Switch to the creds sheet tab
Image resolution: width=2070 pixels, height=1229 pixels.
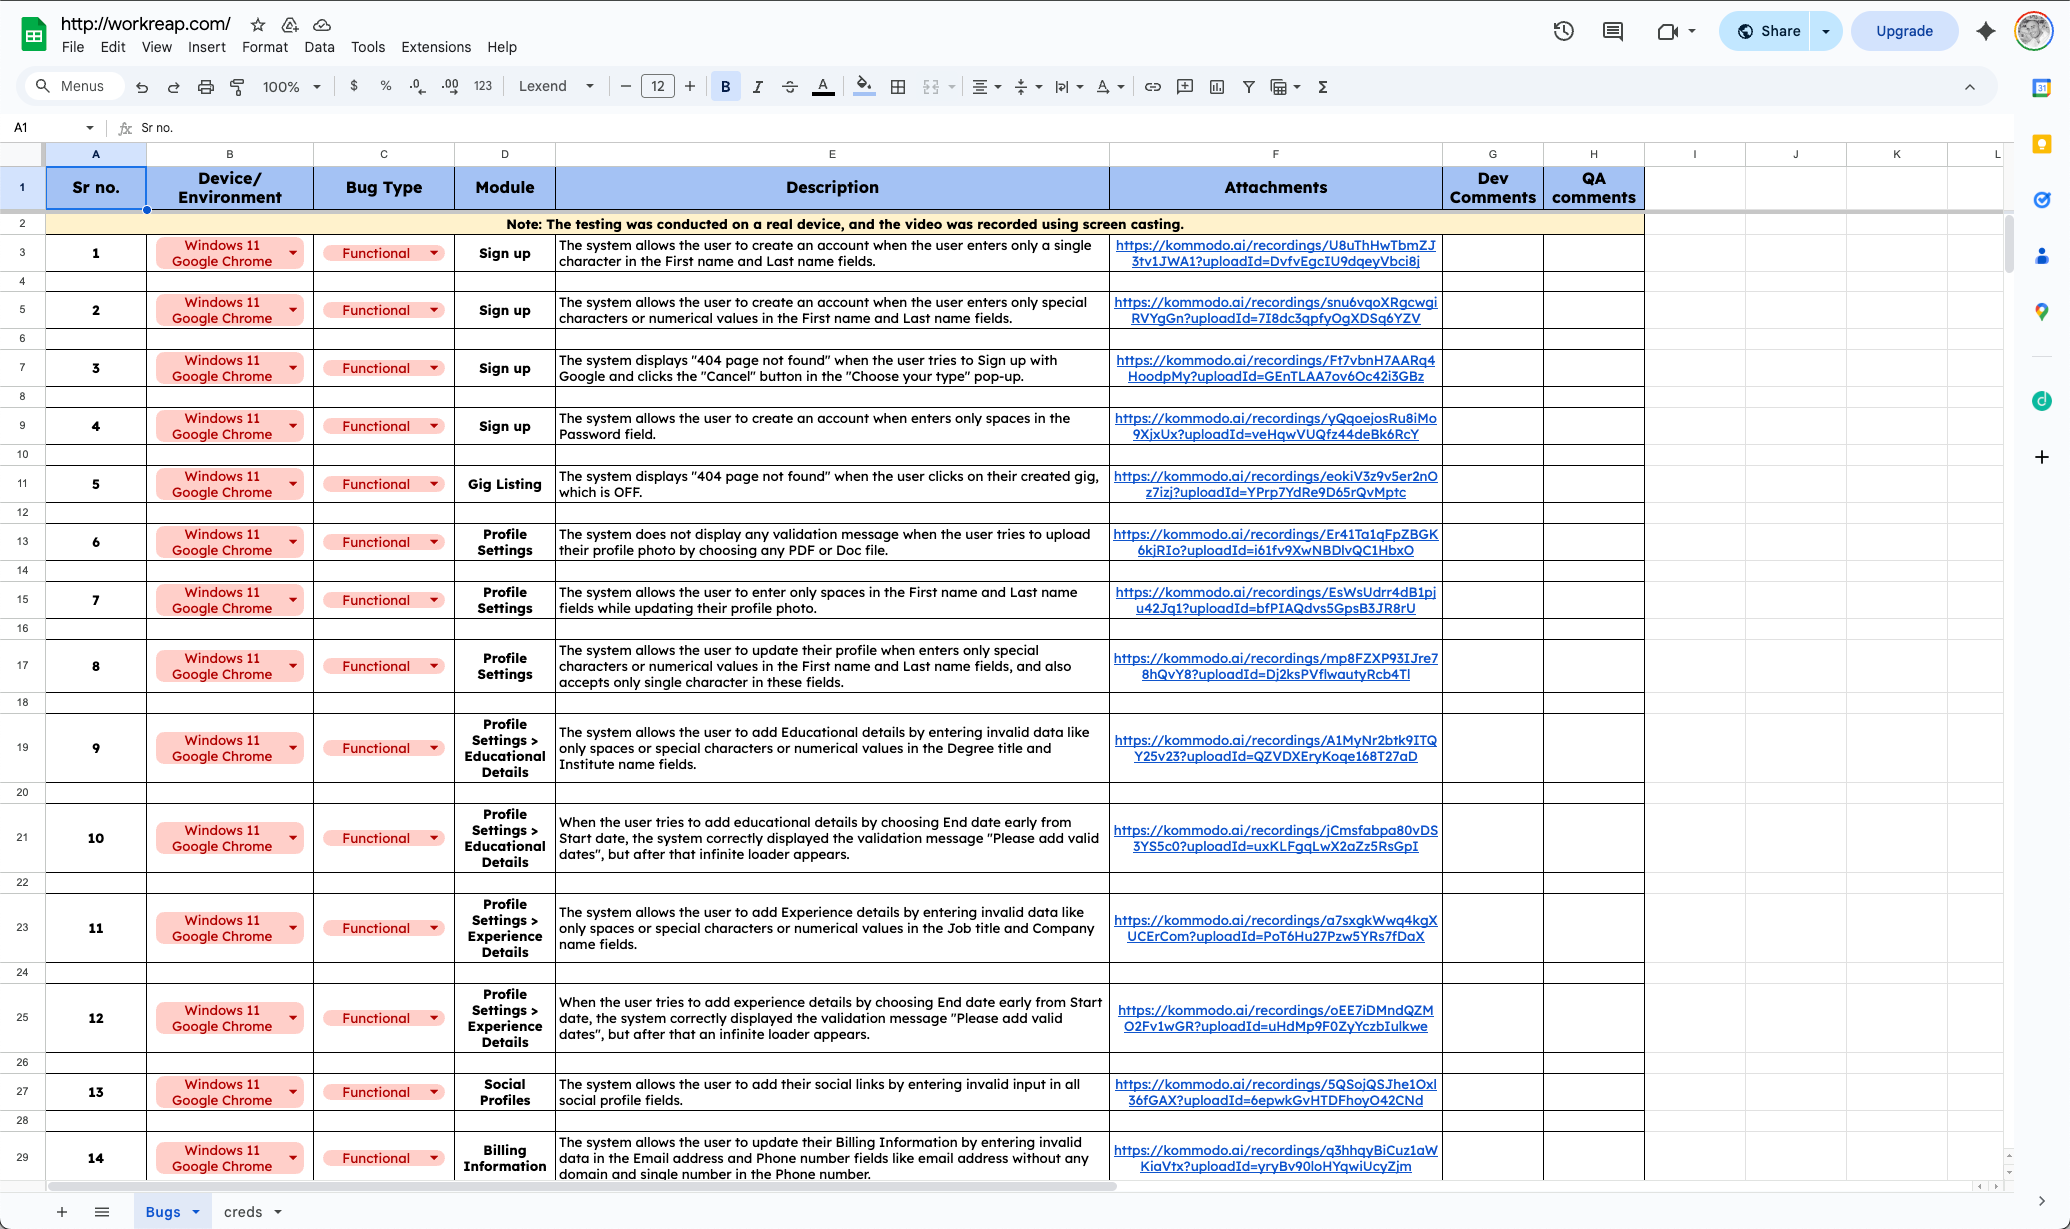[243, 1211]
